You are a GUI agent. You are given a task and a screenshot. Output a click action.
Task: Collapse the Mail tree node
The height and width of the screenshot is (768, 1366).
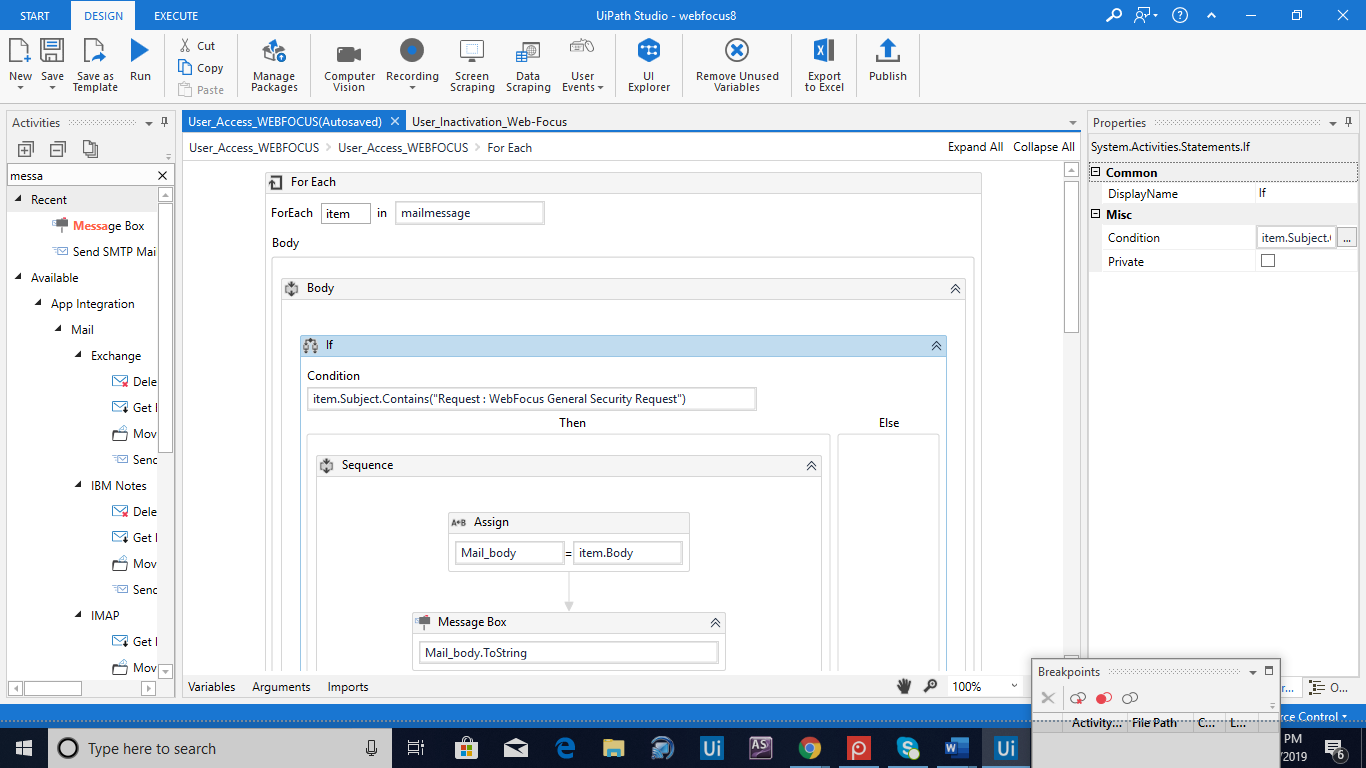pos(59,330)
